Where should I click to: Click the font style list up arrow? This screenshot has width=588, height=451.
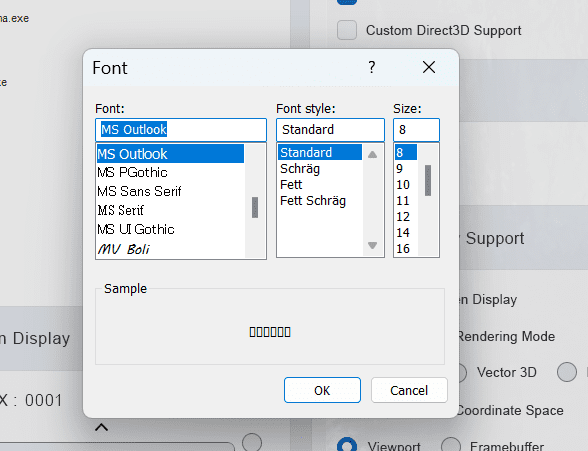[372, 154]
